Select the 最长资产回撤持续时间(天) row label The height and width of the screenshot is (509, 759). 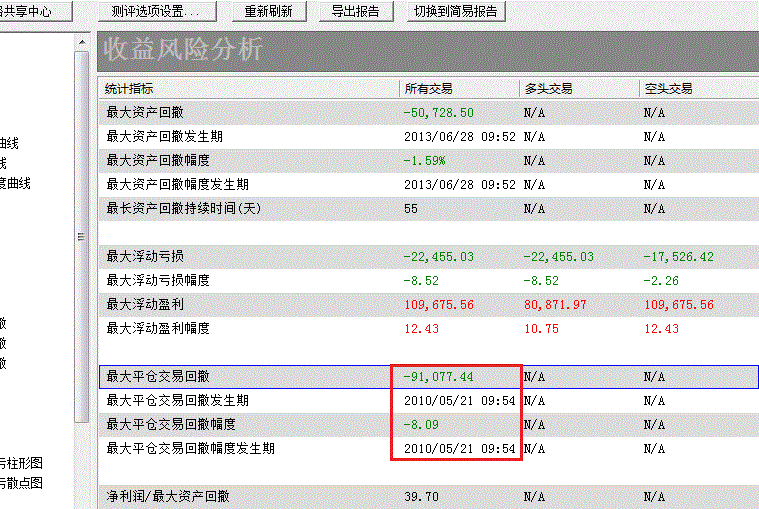(182, 208)
